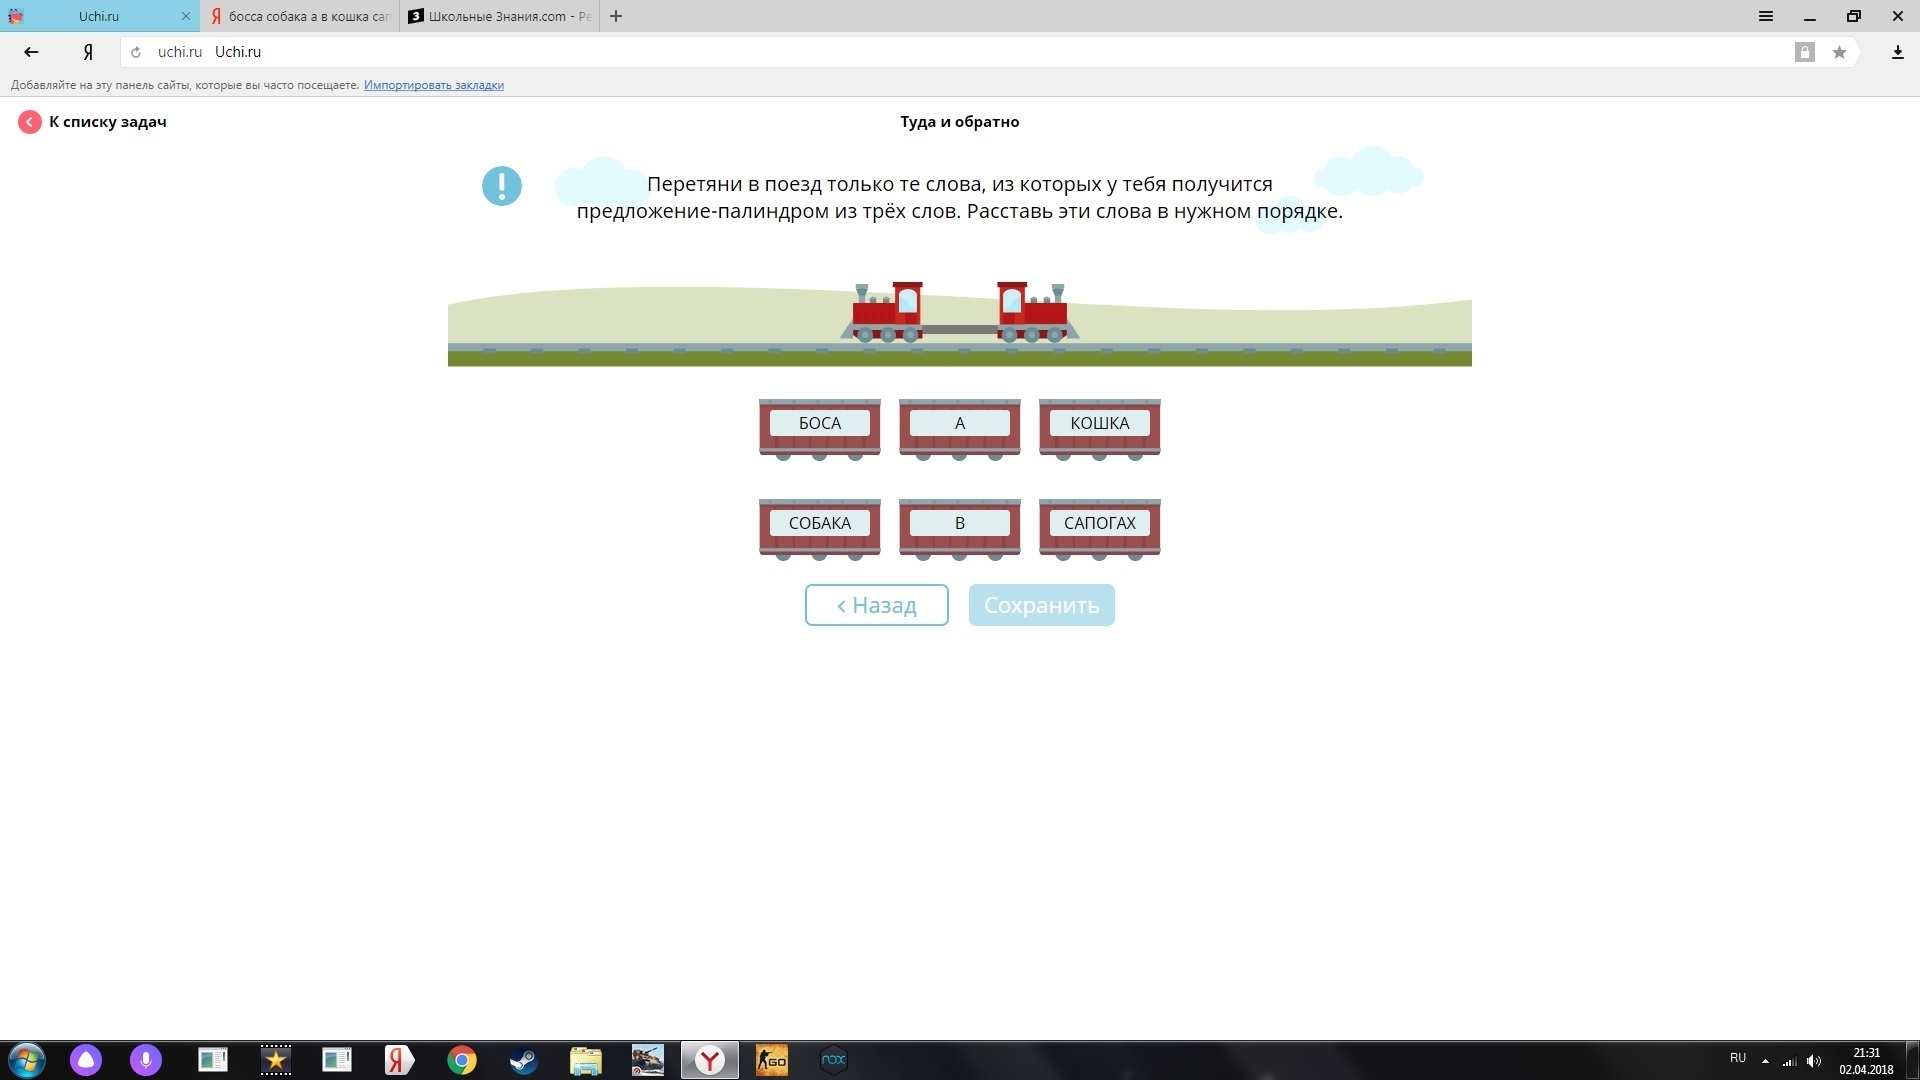This screenshot has height=1080, width=1920.
Task: Click the Импортировать закладки link
Action: 433,85
